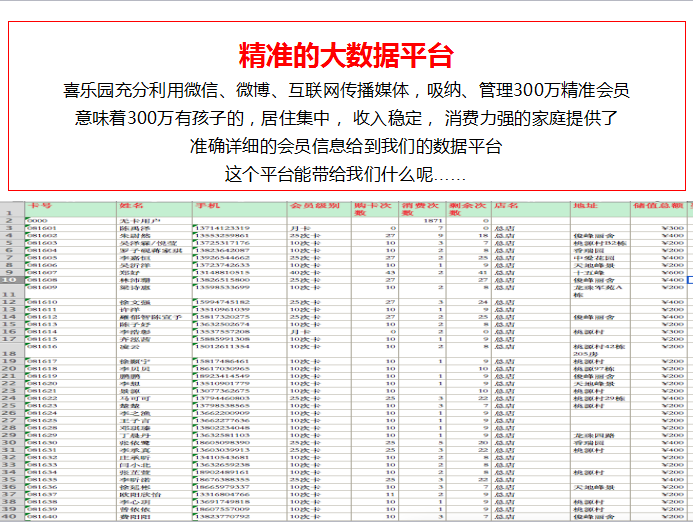Click the 43 purchase count cell
Image resolution: width=693 pixels, height=522 pixels.
[x=375, y=272]
